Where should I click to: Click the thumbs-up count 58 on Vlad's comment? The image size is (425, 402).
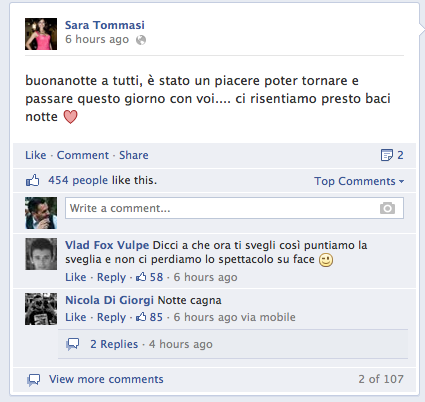pyautogui.click(x=149, y=277)
